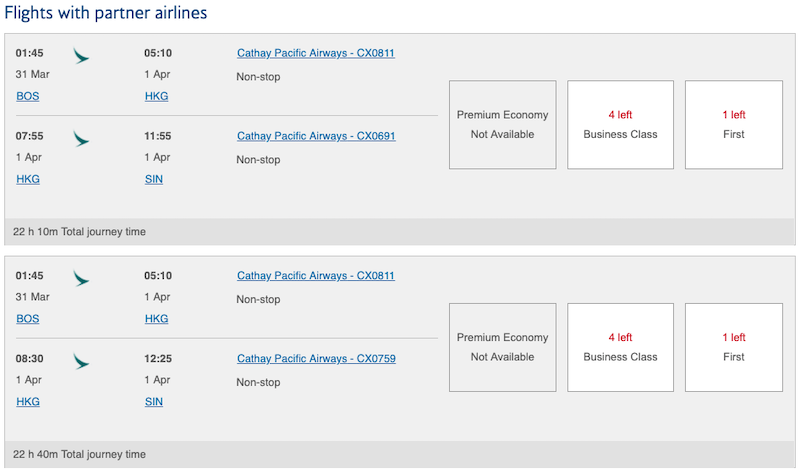Click SIN airport link under 12:25 arrival
The image size is (800, 474).
[154, 402]
